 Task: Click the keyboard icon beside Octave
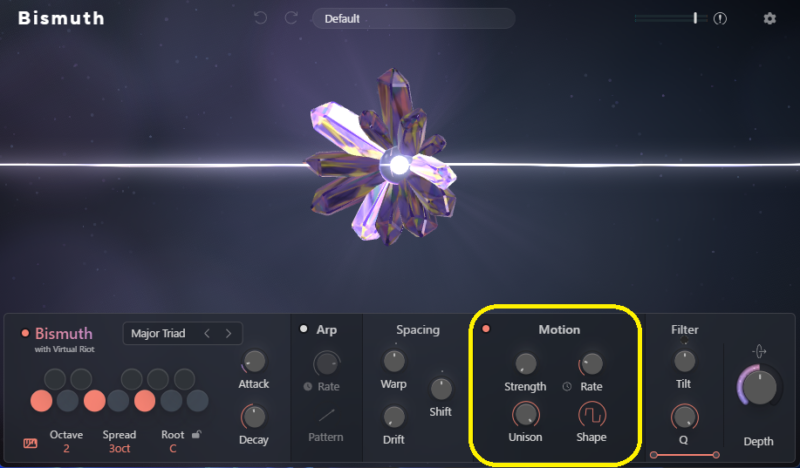point(30,443)
